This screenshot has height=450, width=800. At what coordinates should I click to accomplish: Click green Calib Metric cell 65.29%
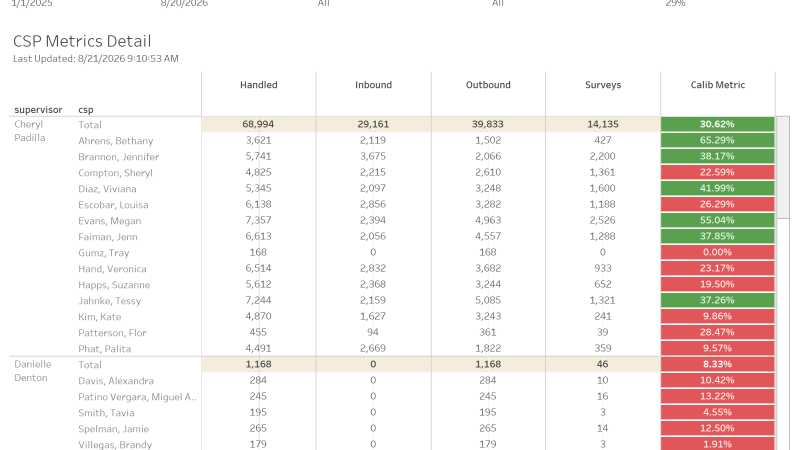(717, 140)
